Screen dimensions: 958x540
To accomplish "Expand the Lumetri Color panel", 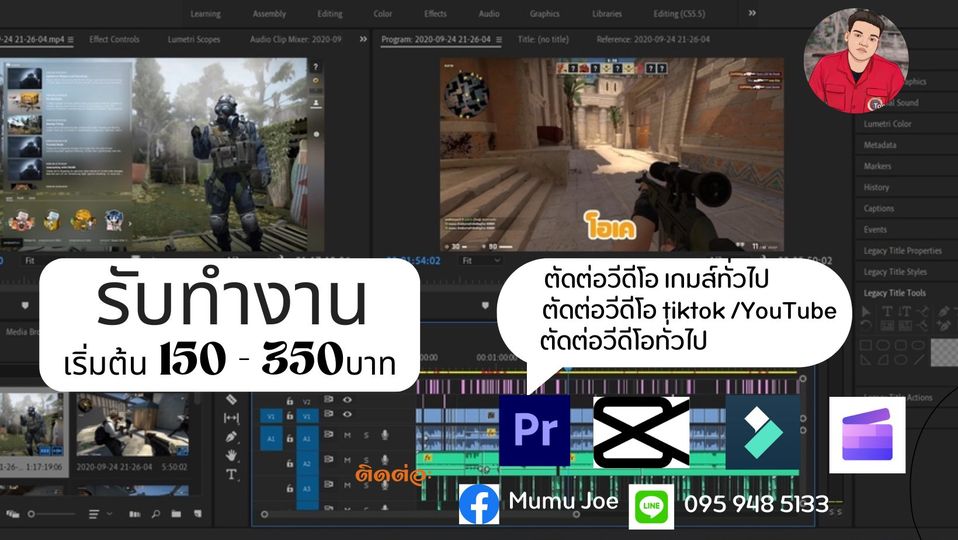I will click(887, 124).
